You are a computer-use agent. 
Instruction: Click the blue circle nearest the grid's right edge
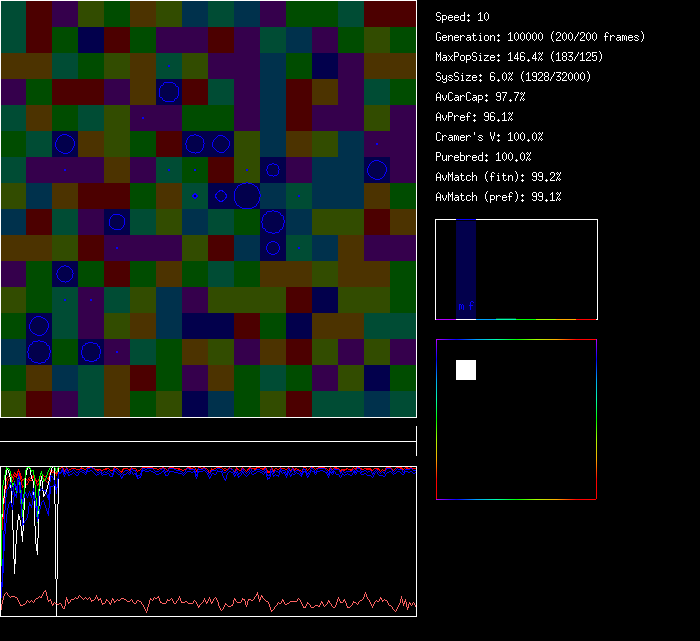(x=377, y=170)
